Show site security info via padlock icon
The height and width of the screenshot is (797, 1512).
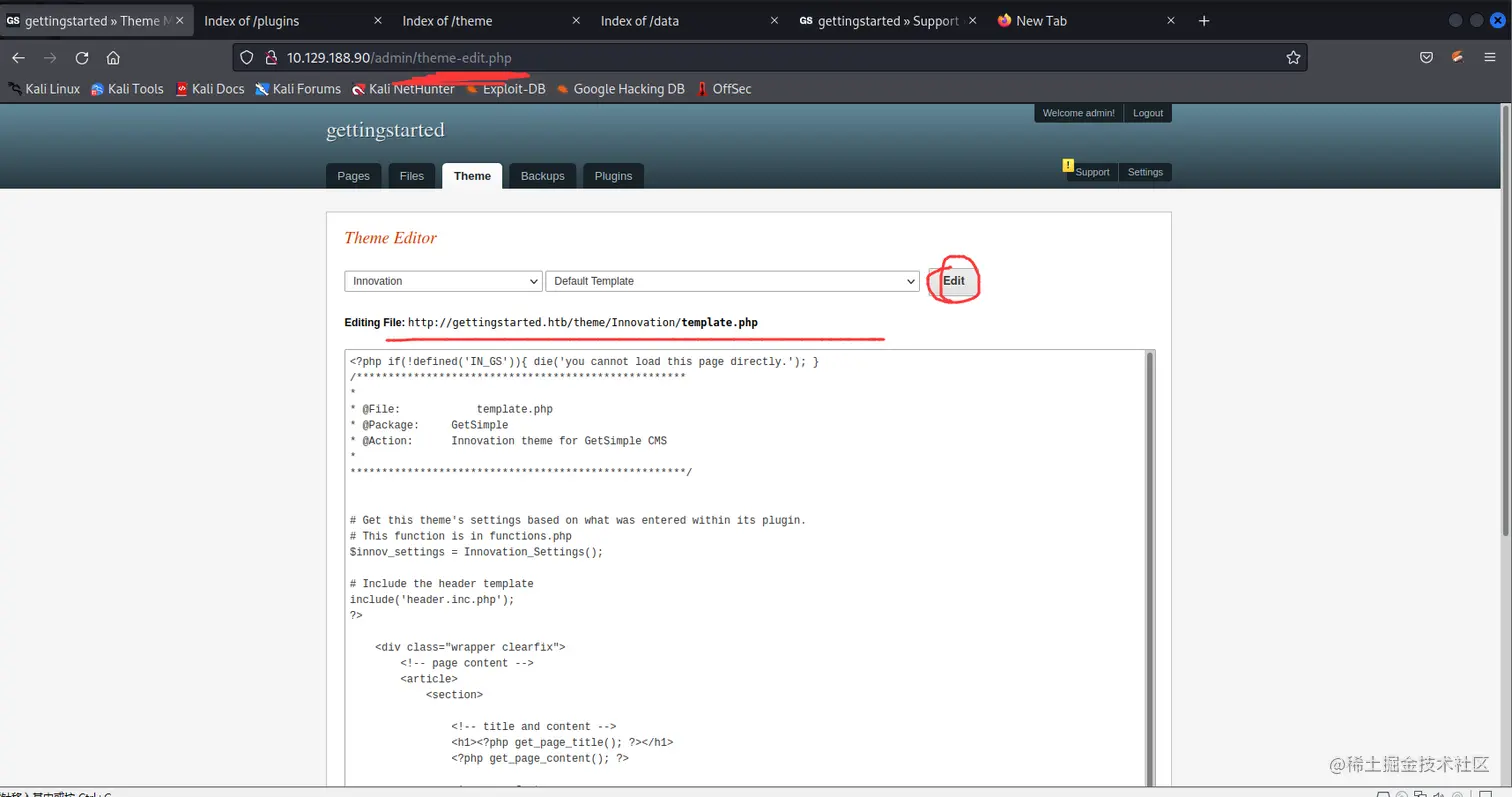[x=270, y=58]
